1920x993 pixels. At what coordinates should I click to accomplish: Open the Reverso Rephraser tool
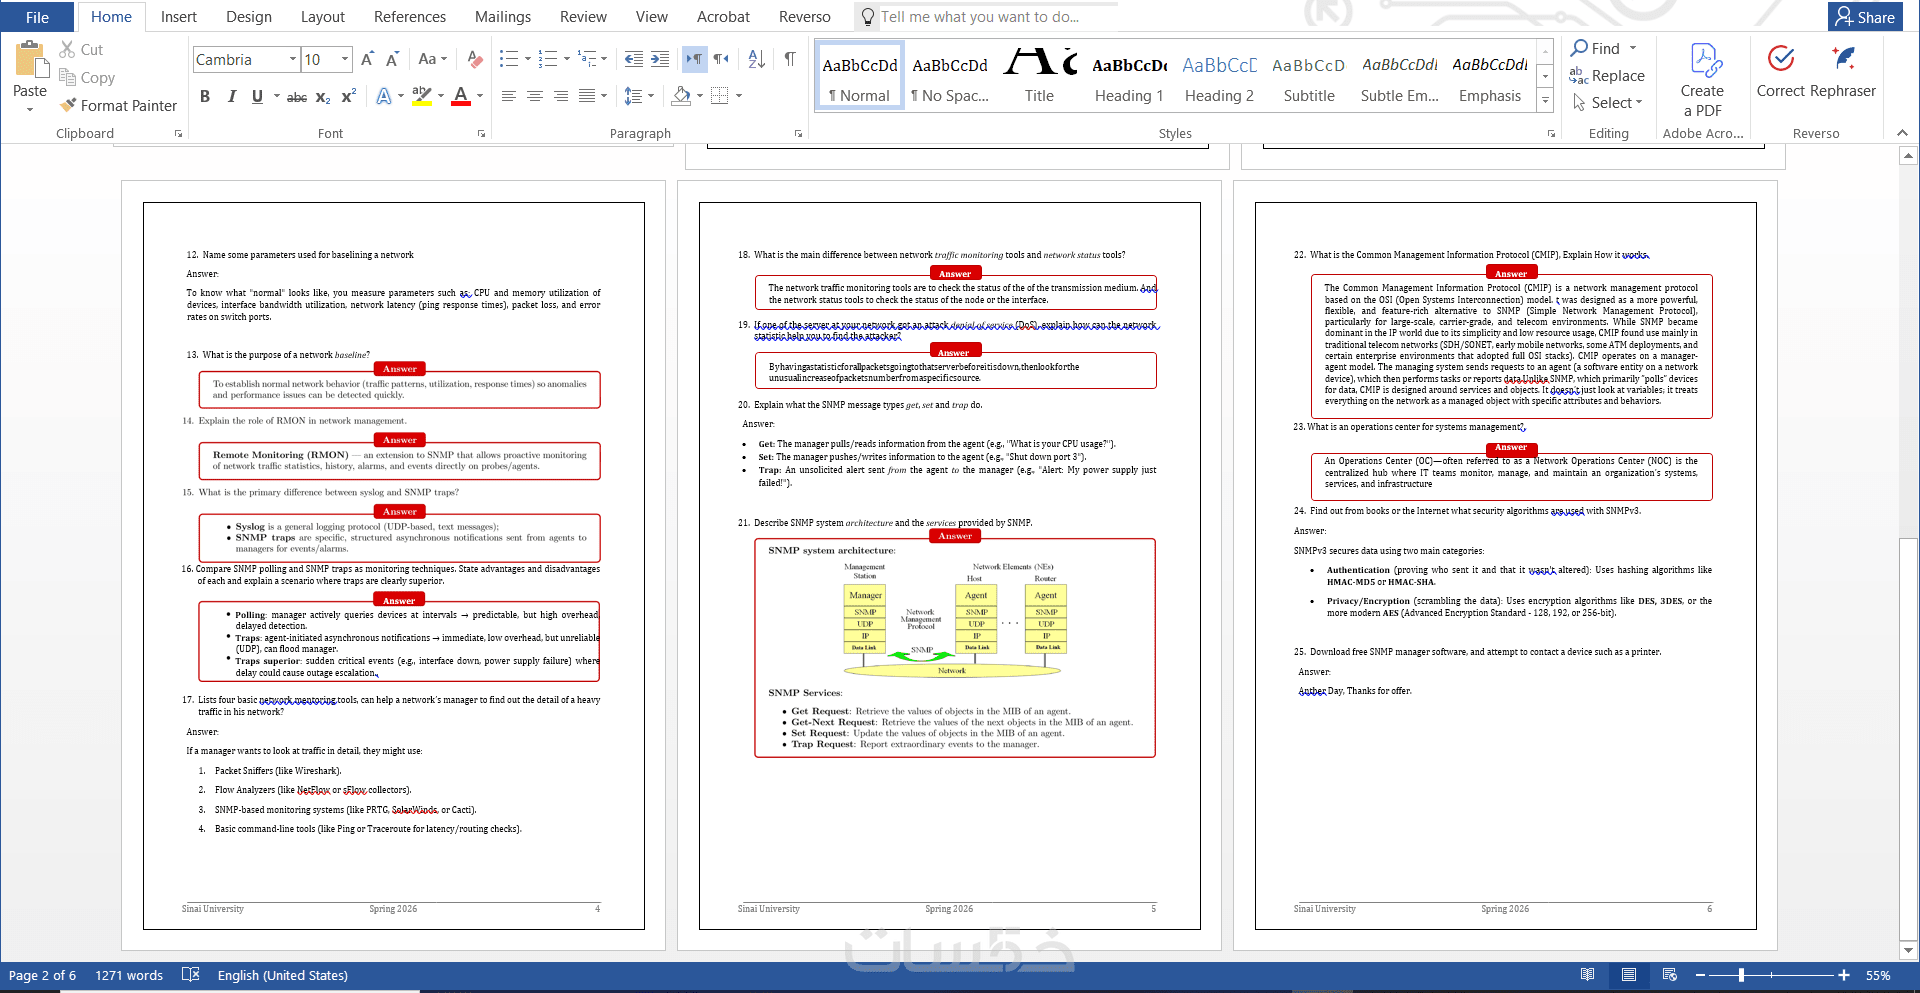(x=1843, y=70)
